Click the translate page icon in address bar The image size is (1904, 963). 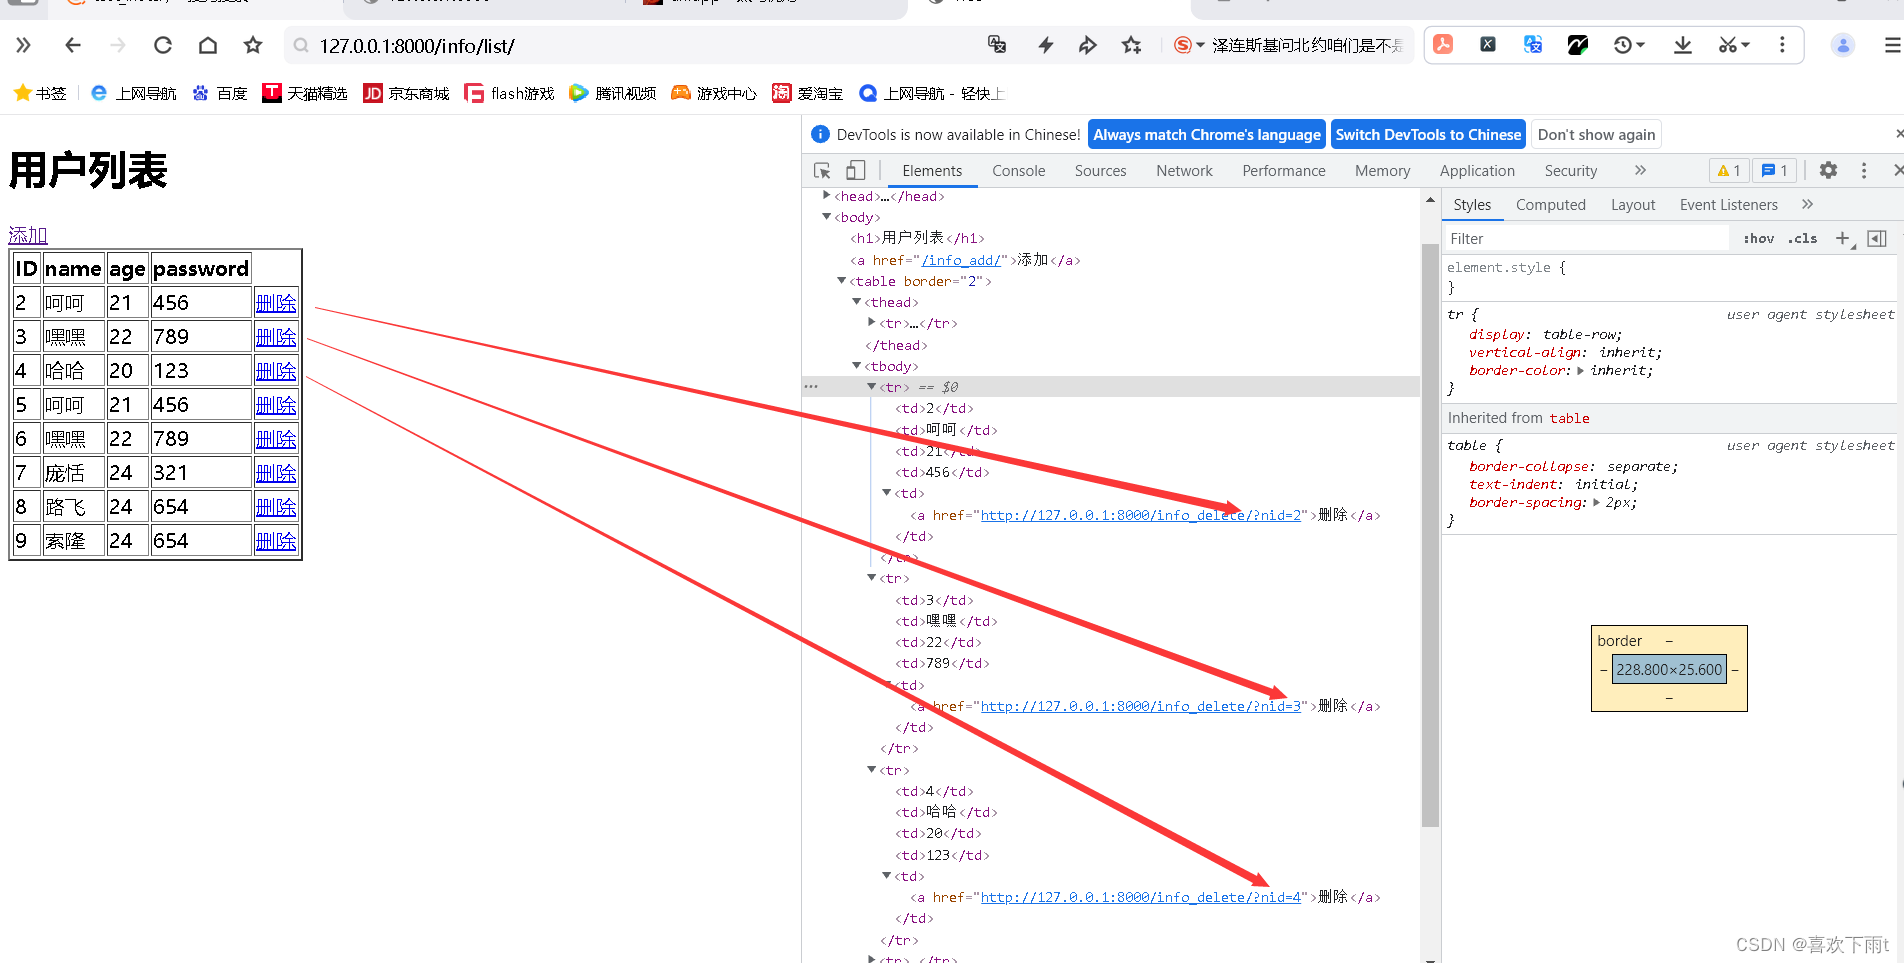point(997,44)
